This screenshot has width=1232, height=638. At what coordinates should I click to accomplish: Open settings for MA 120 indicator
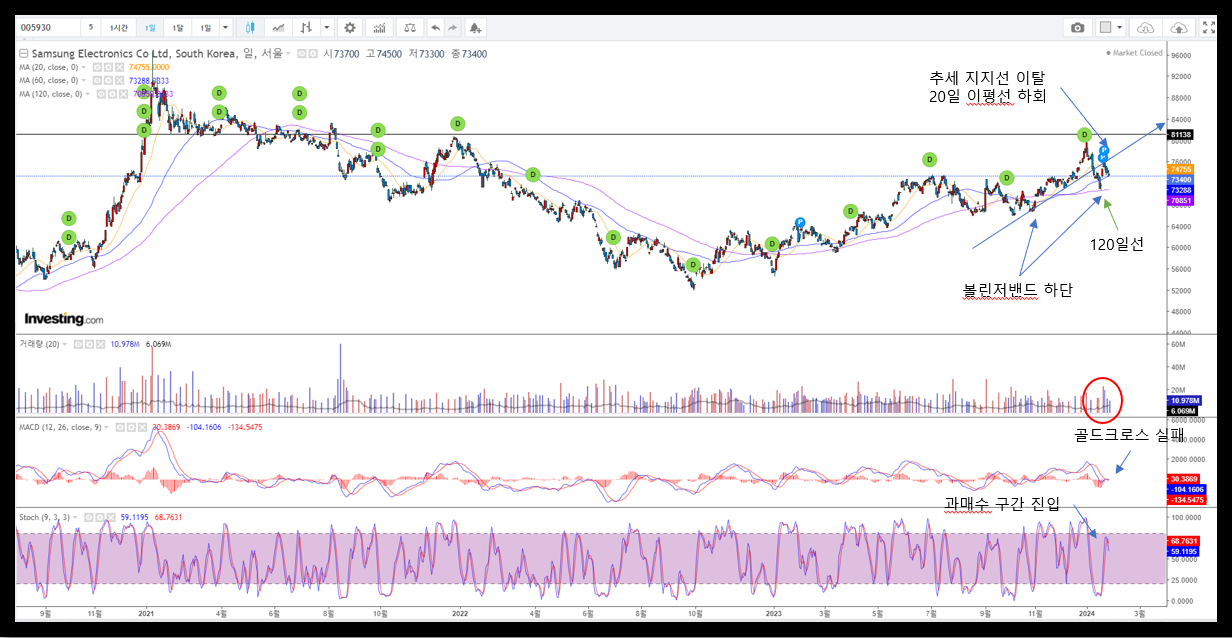(x=112, y=94)
